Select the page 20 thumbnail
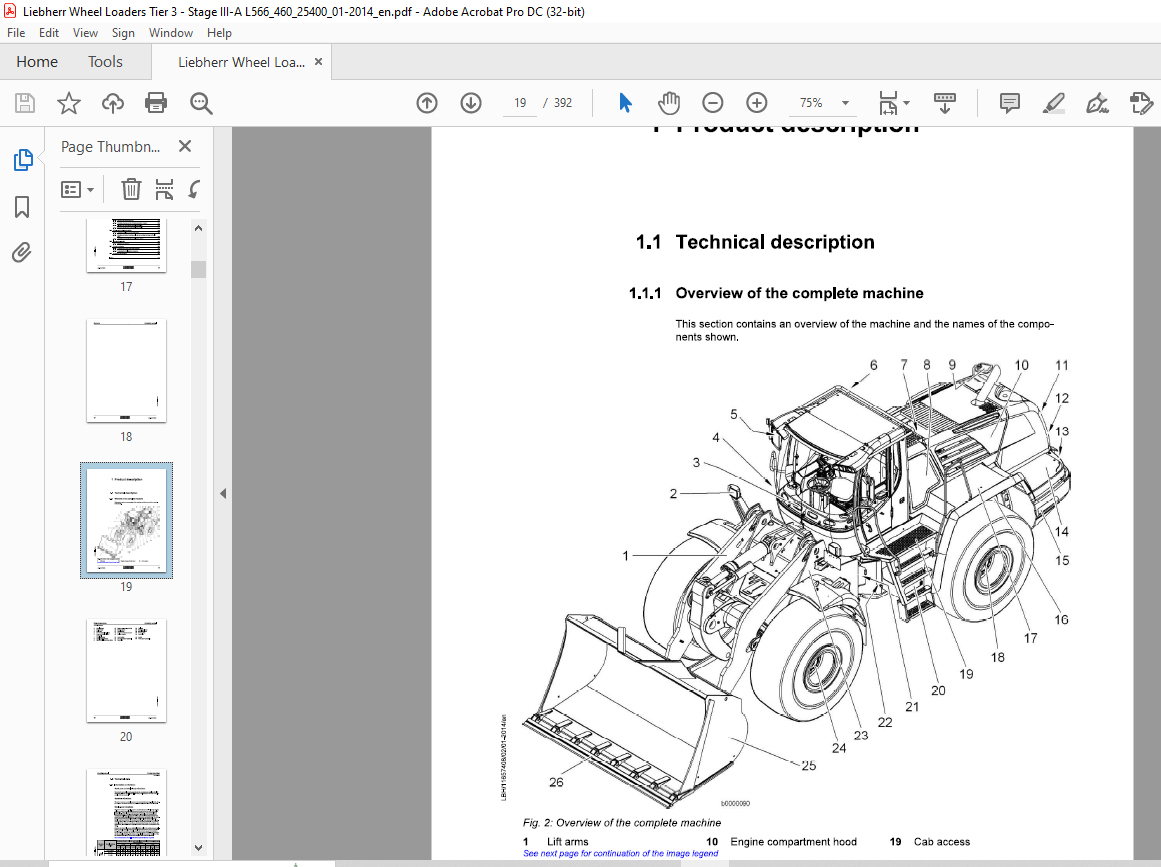 pyautogui.click(x=127, y=671)
